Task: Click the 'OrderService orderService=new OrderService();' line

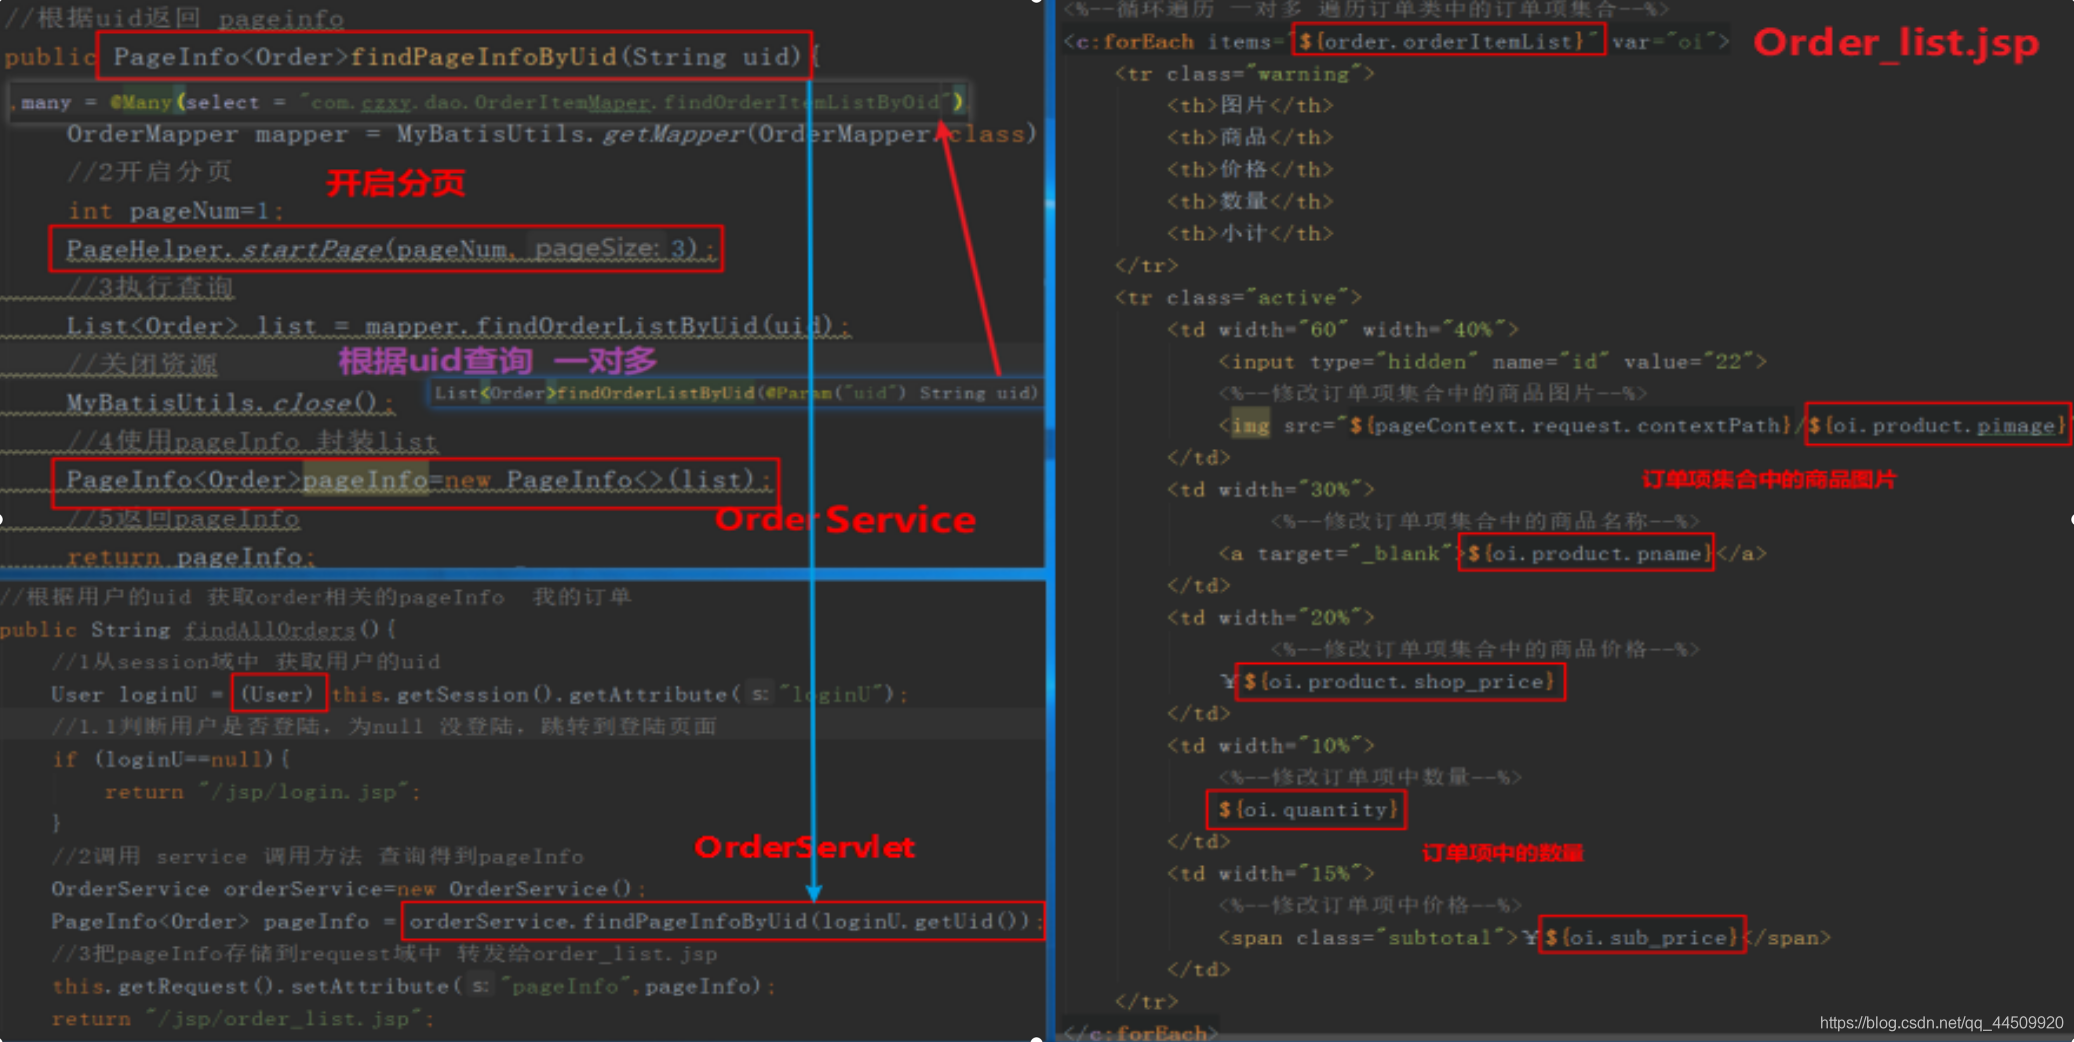Action: click(349, 889)
